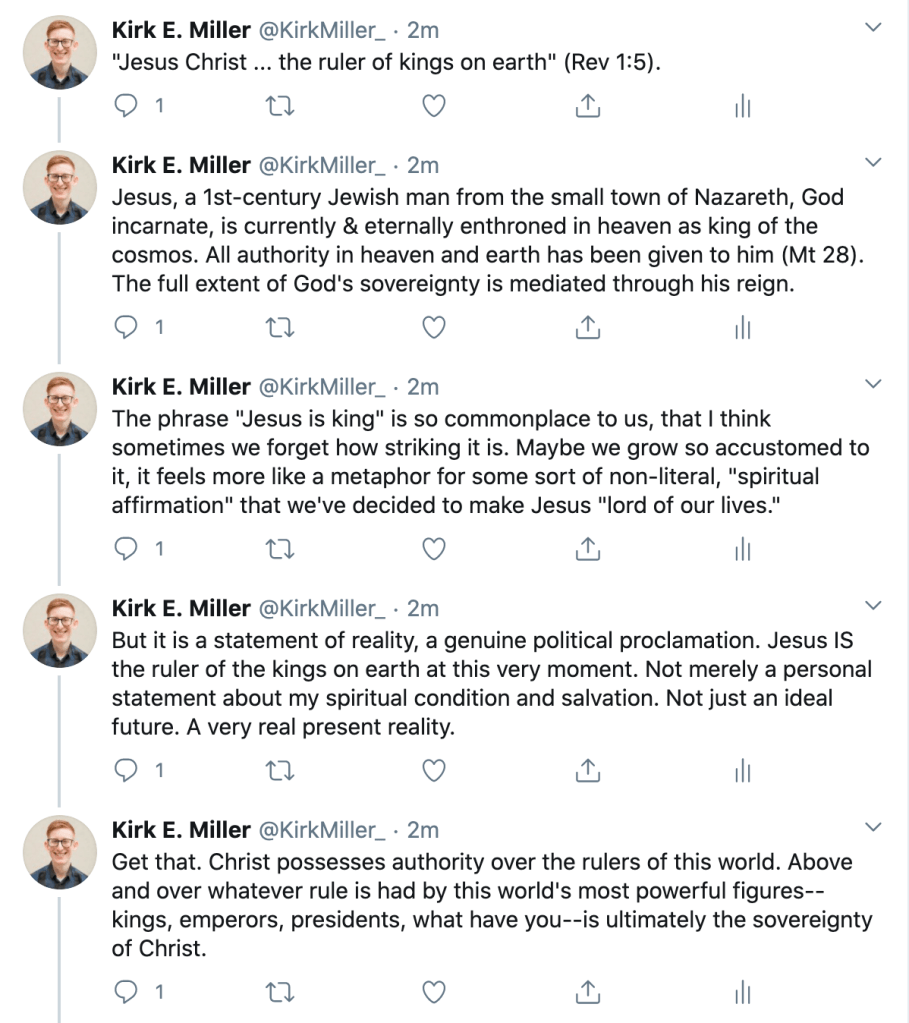Viewport: 909px width, 1023px height.
Task: Click @KirkMiller_ handle on second tweet
Action: pos(322,165)
